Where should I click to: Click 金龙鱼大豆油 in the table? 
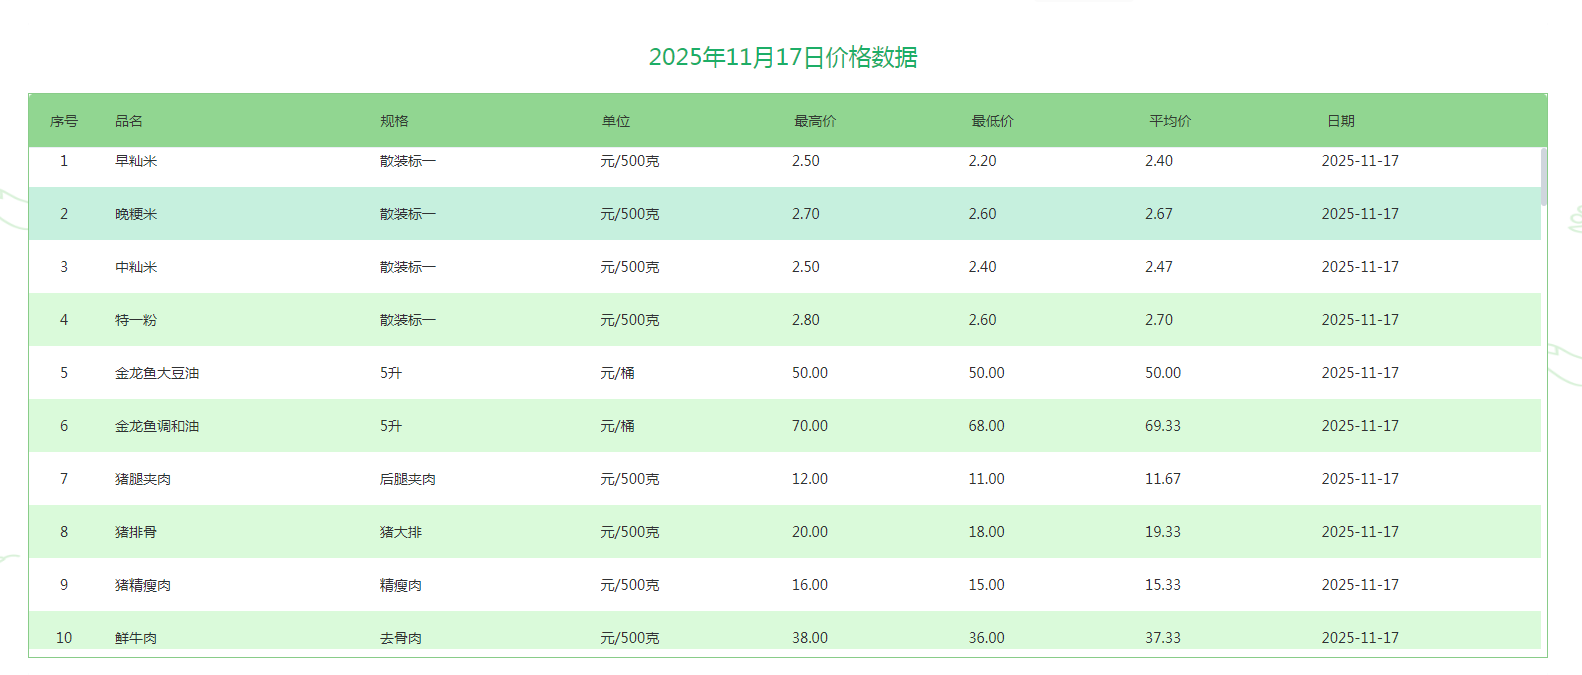coord(157,373)
